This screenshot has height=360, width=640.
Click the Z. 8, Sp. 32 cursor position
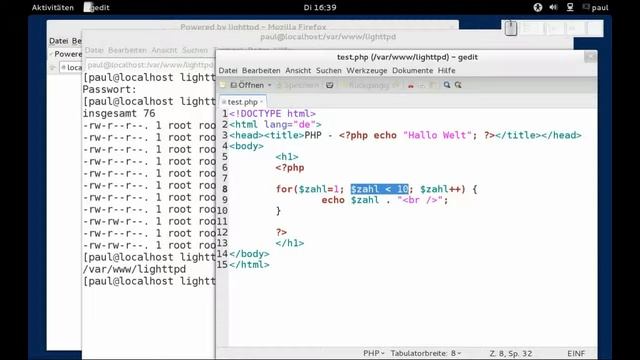[x=511, y=353]
